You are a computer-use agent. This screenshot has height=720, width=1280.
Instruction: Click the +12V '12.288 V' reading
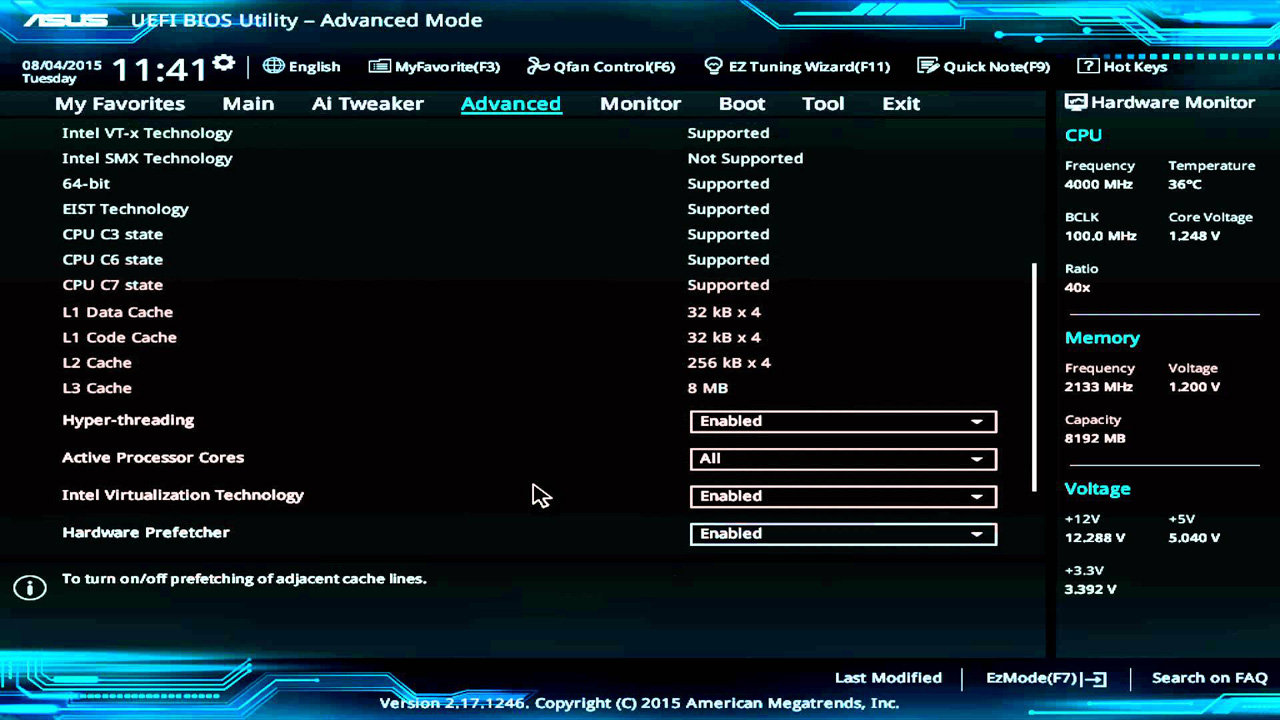pyautogui.click(x=1095, y=537)
